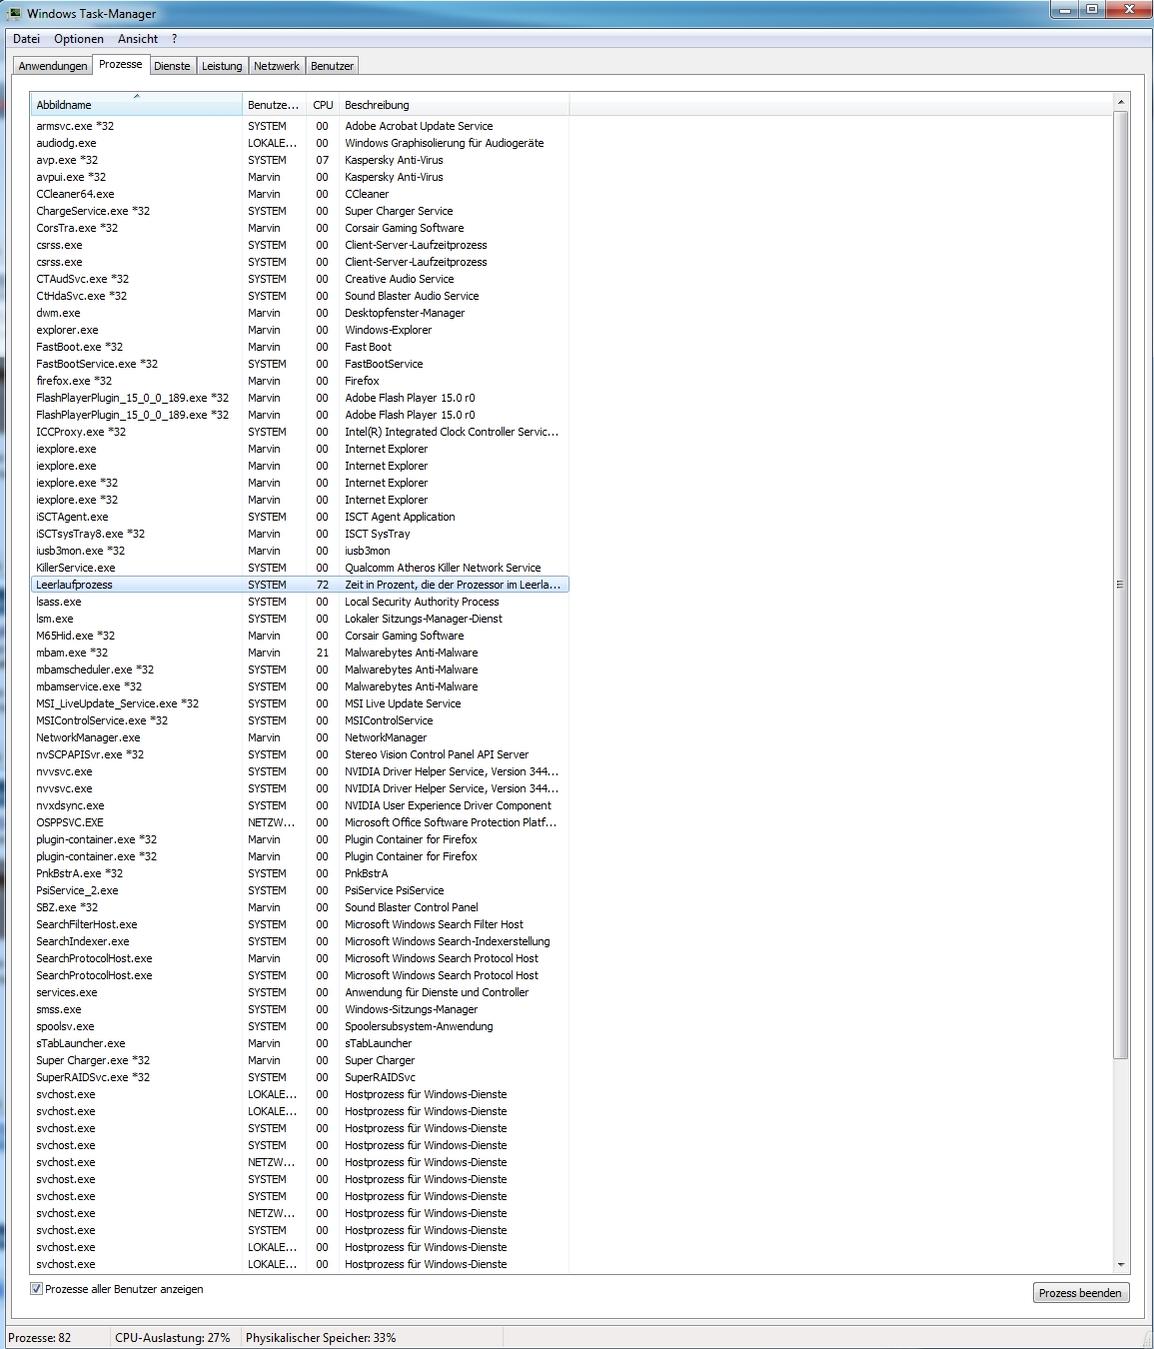
Task: Select the explorer.exe process
Action: [x=300, y=330]
